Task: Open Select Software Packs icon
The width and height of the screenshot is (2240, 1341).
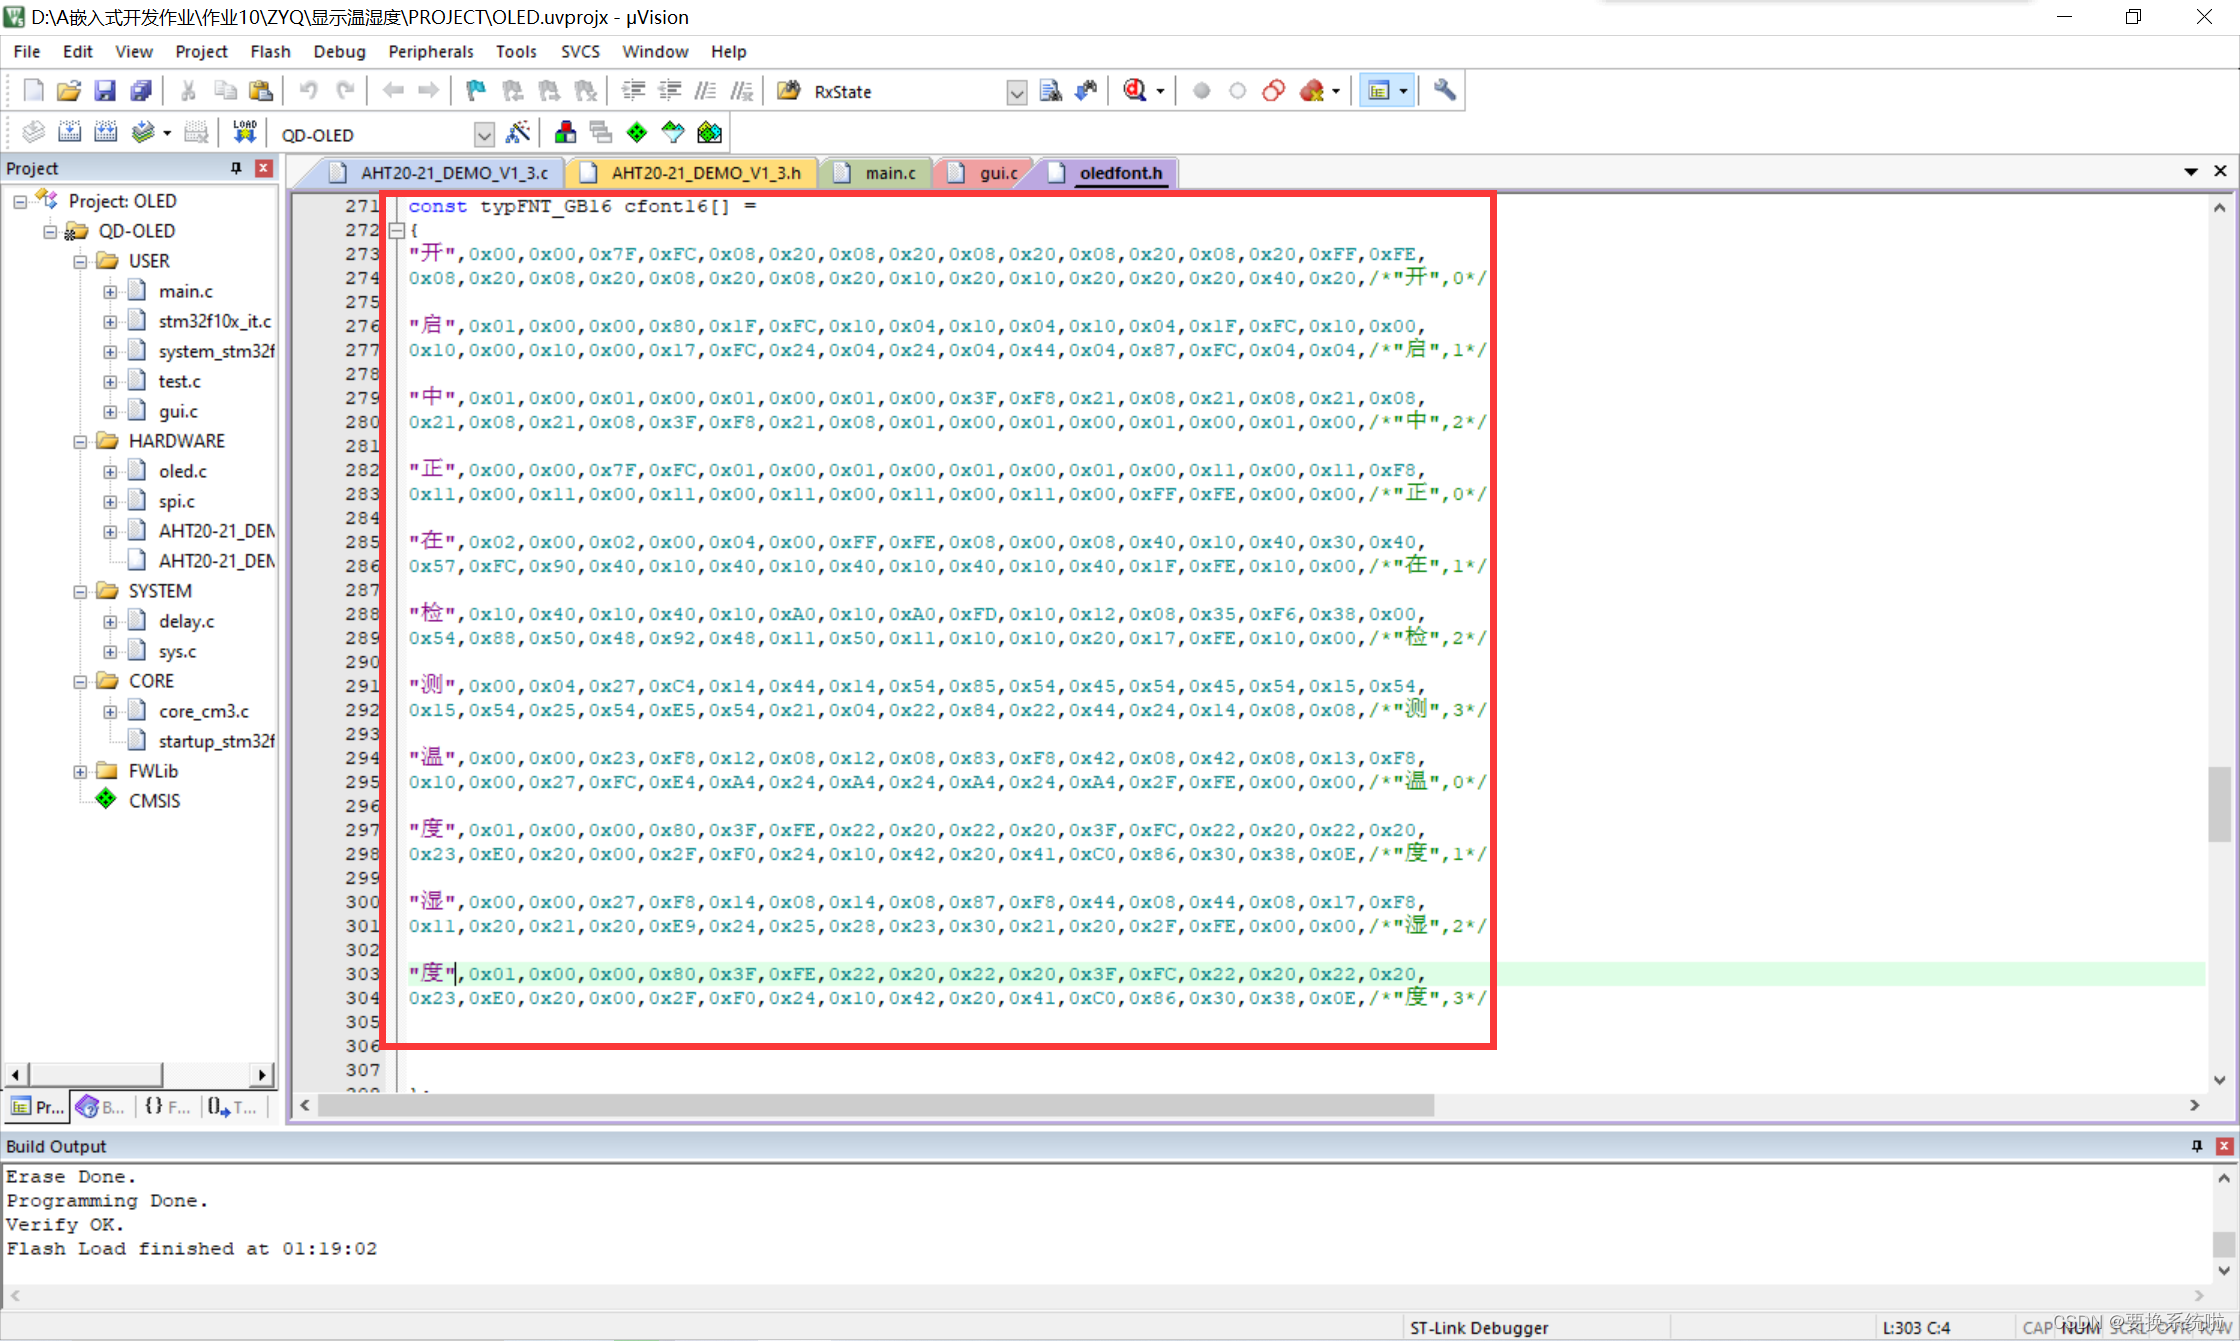Action: tap(673, 133)
